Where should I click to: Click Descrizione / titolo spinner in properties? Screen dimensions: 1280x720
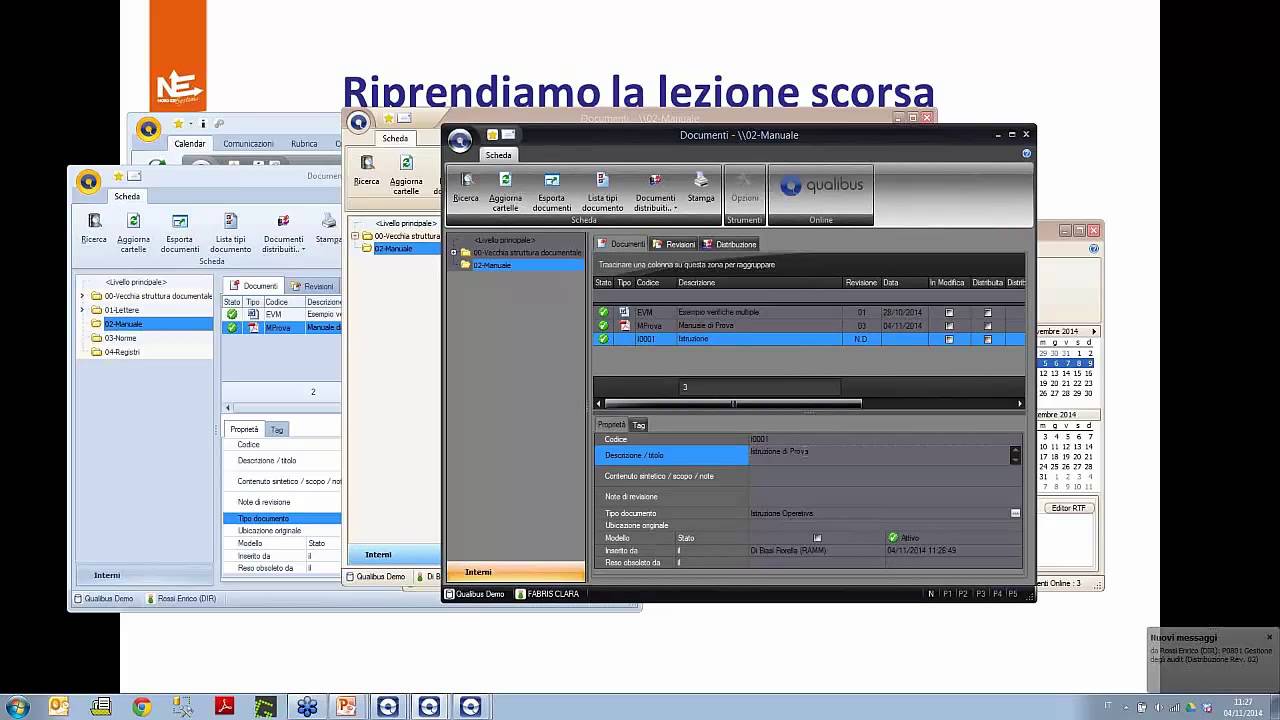[x=1015, y=455]
